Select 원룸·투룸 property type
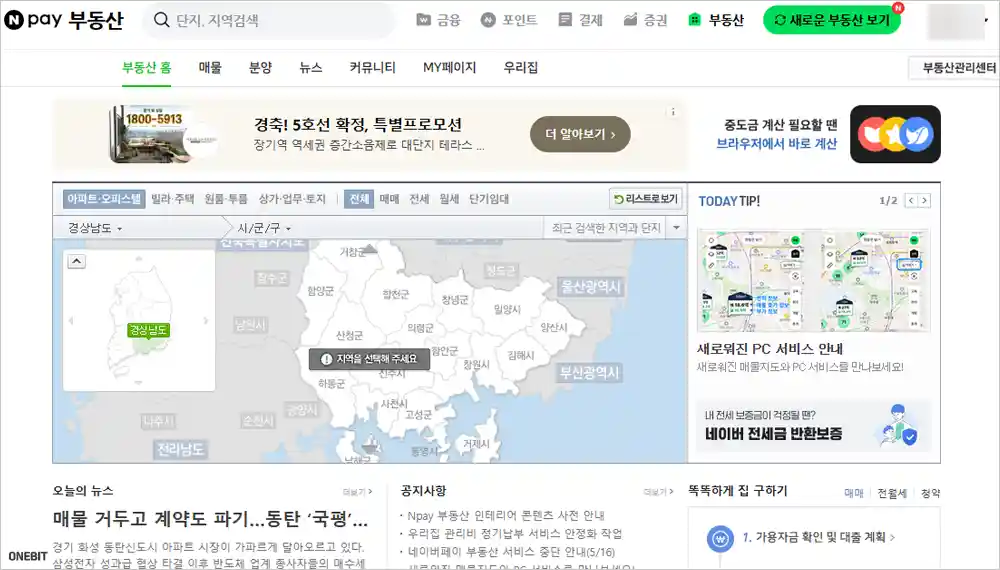1000x570 pixels. pos(226,199)
